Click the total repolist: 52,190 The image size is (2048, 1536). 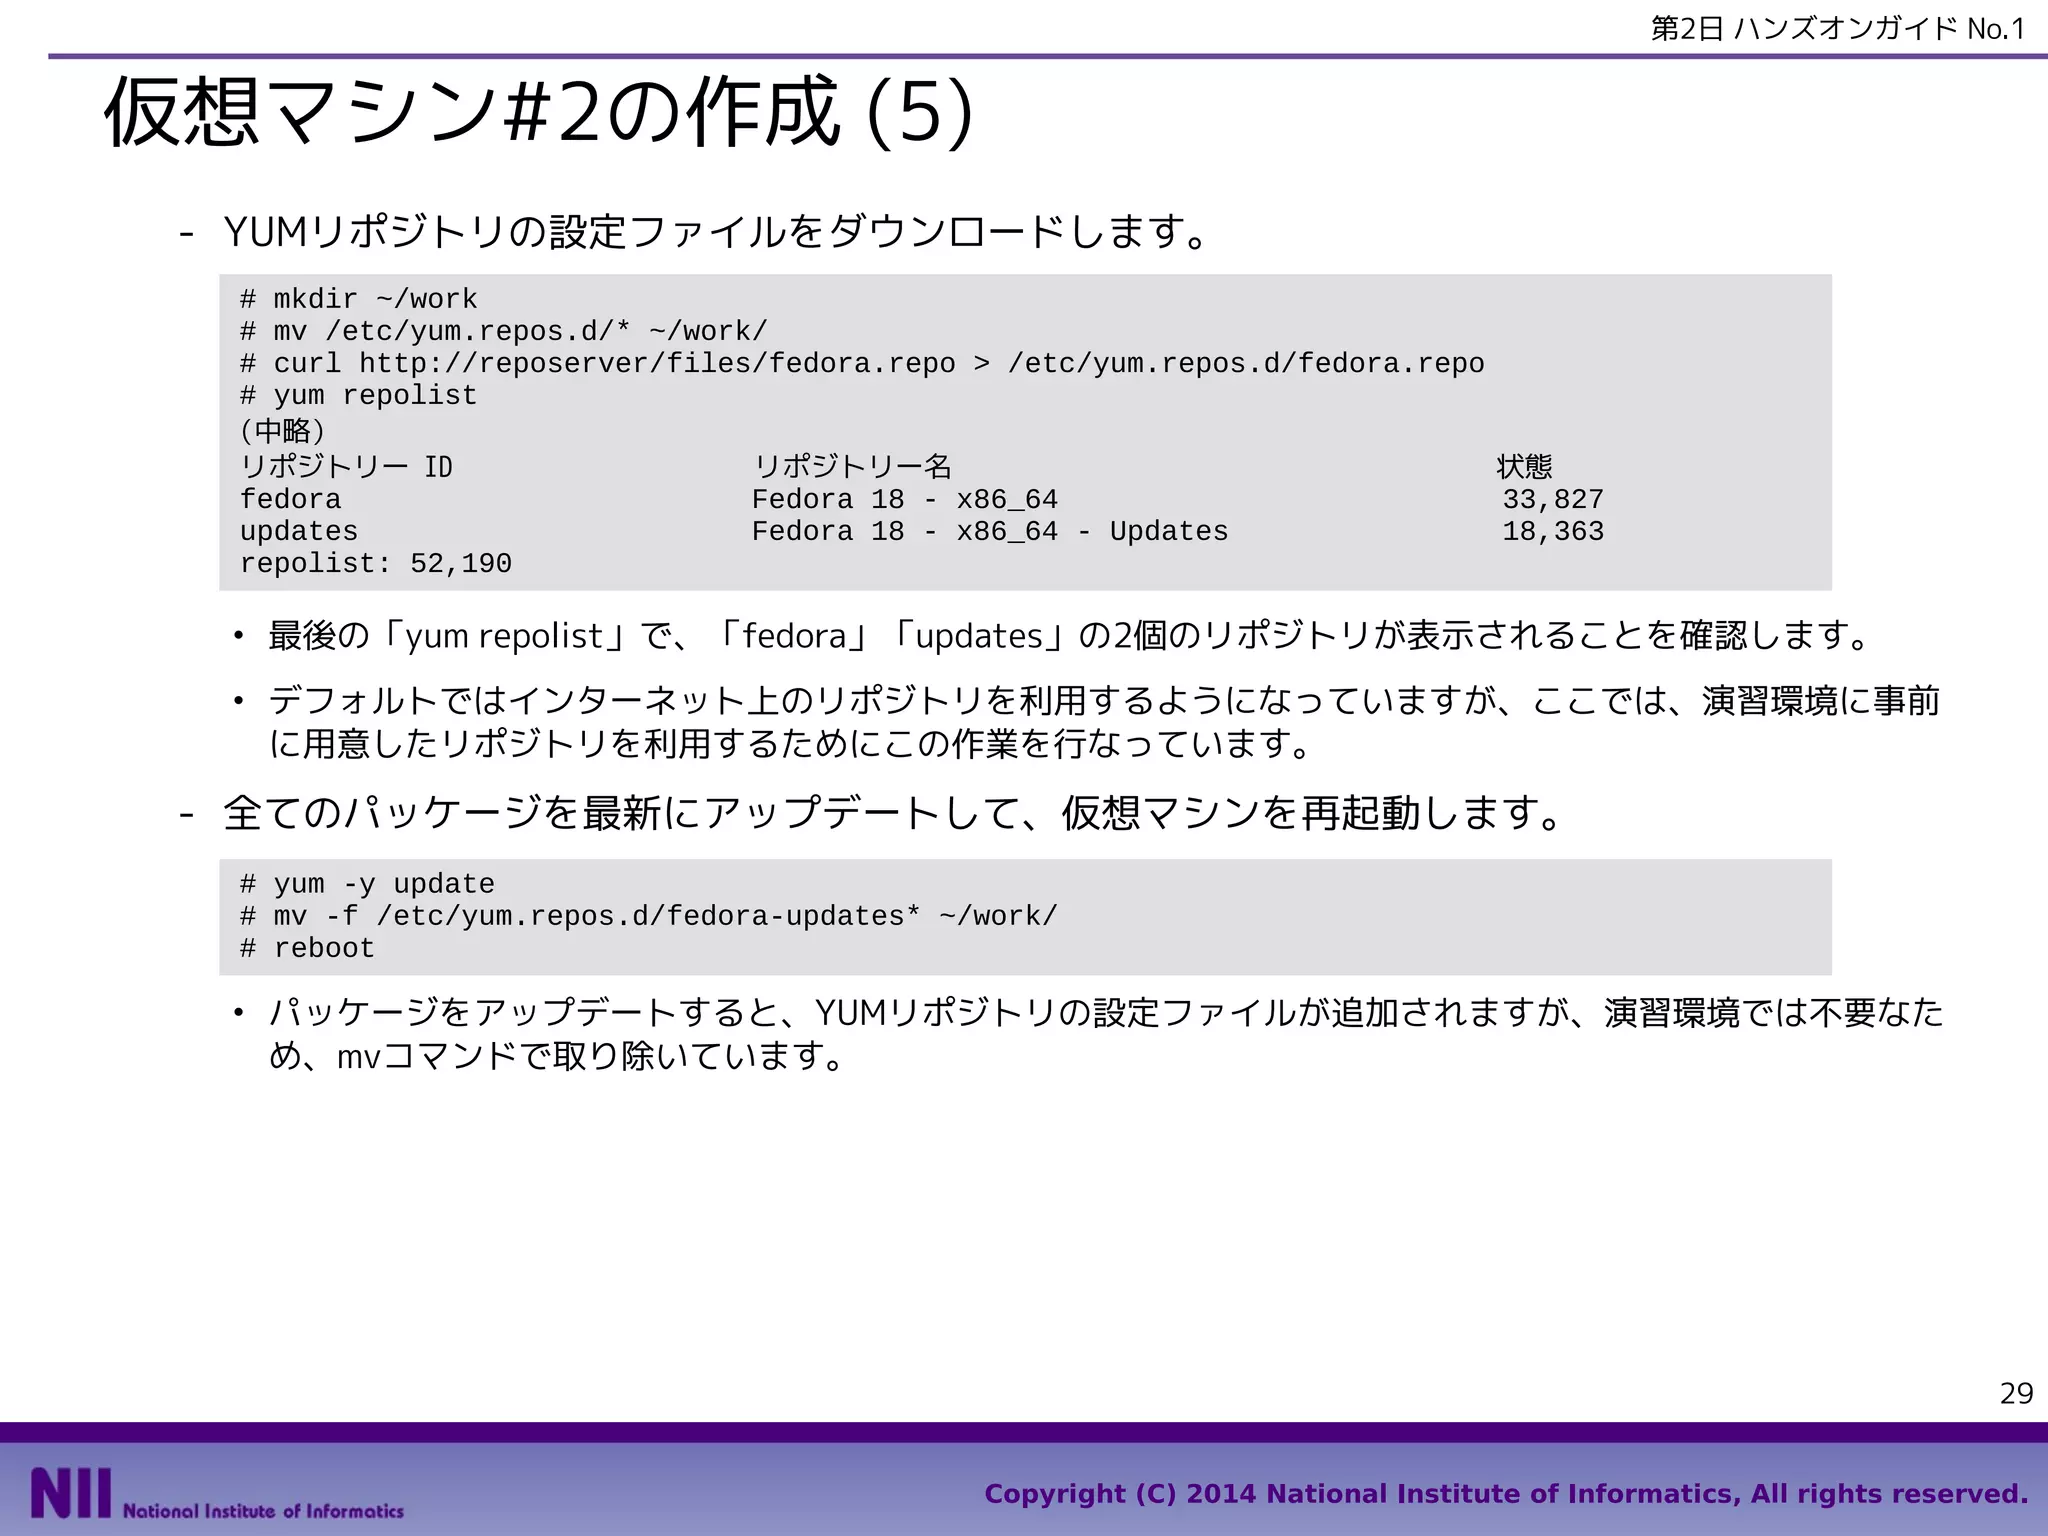[376, 563]
